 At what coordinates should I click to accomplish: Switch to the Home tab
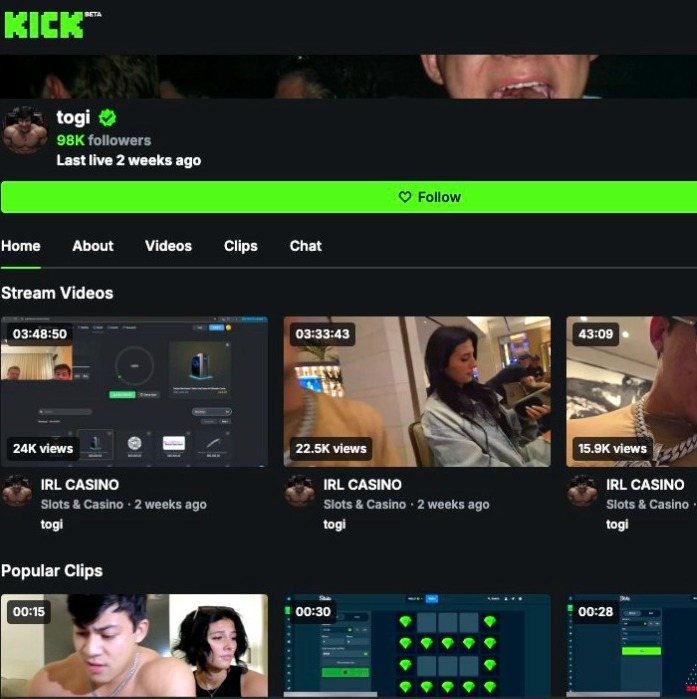21,246
